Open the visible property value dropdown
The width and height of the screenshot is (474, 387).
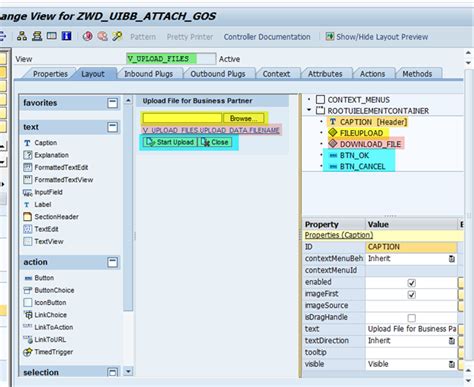pyautogui.click(x=452, y=364)
